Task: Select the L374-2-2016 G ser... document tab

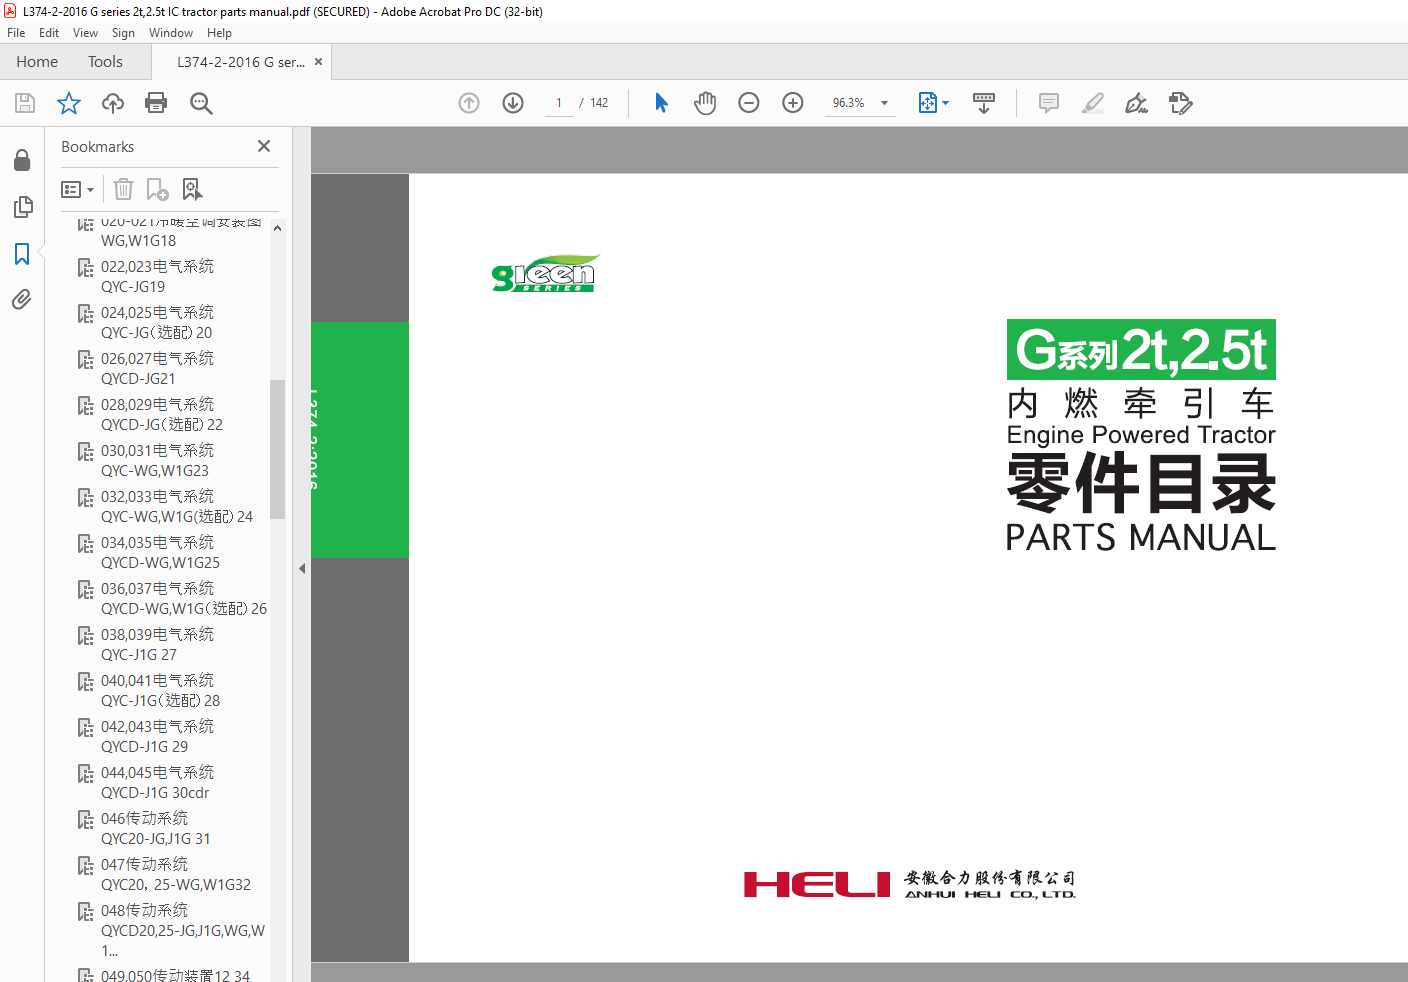Action: 241,62
